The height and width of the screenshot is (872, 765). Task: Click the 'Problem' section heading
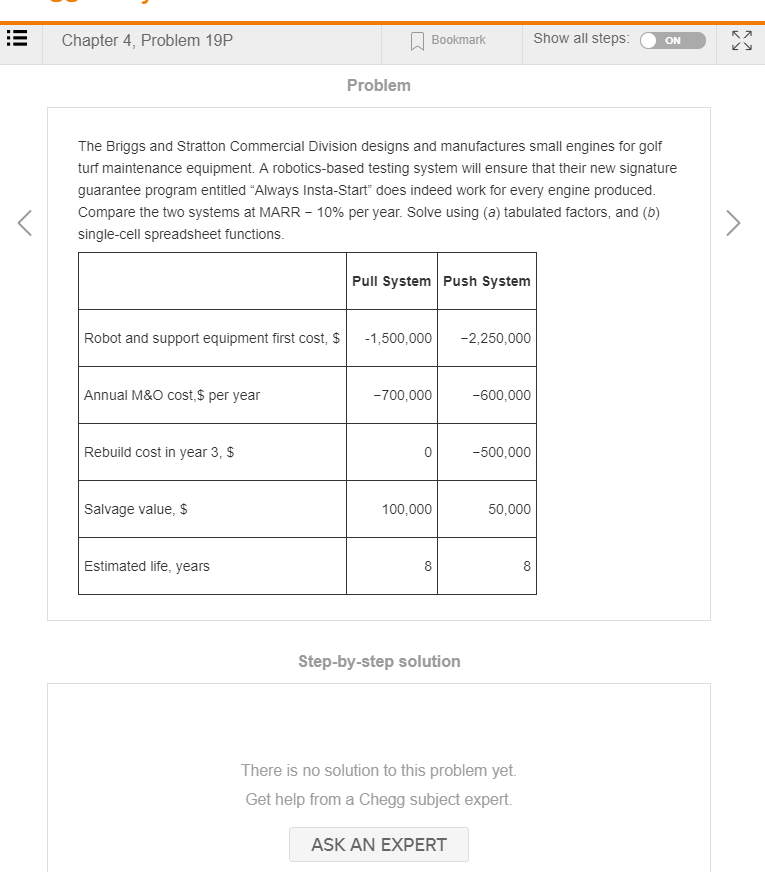[378, 85]
